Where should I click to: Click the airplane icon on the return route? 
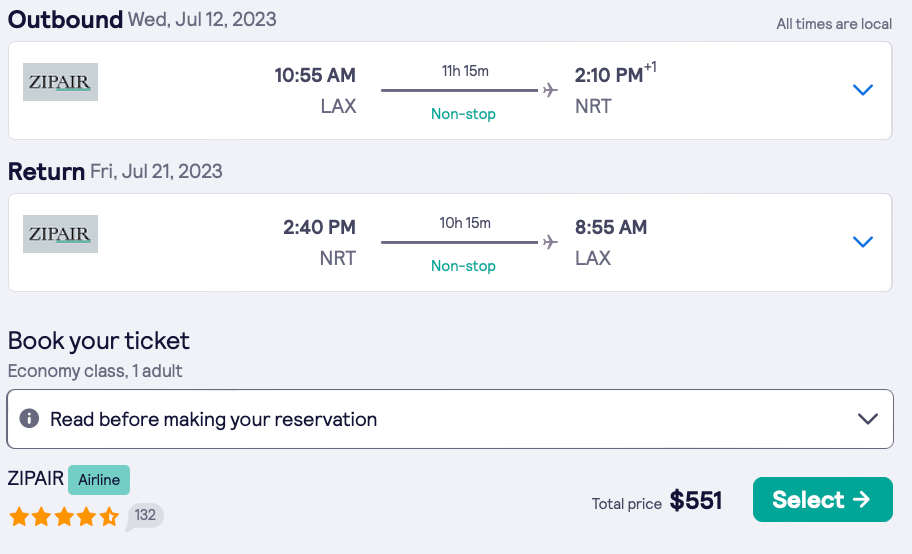(x=549, y=242)
